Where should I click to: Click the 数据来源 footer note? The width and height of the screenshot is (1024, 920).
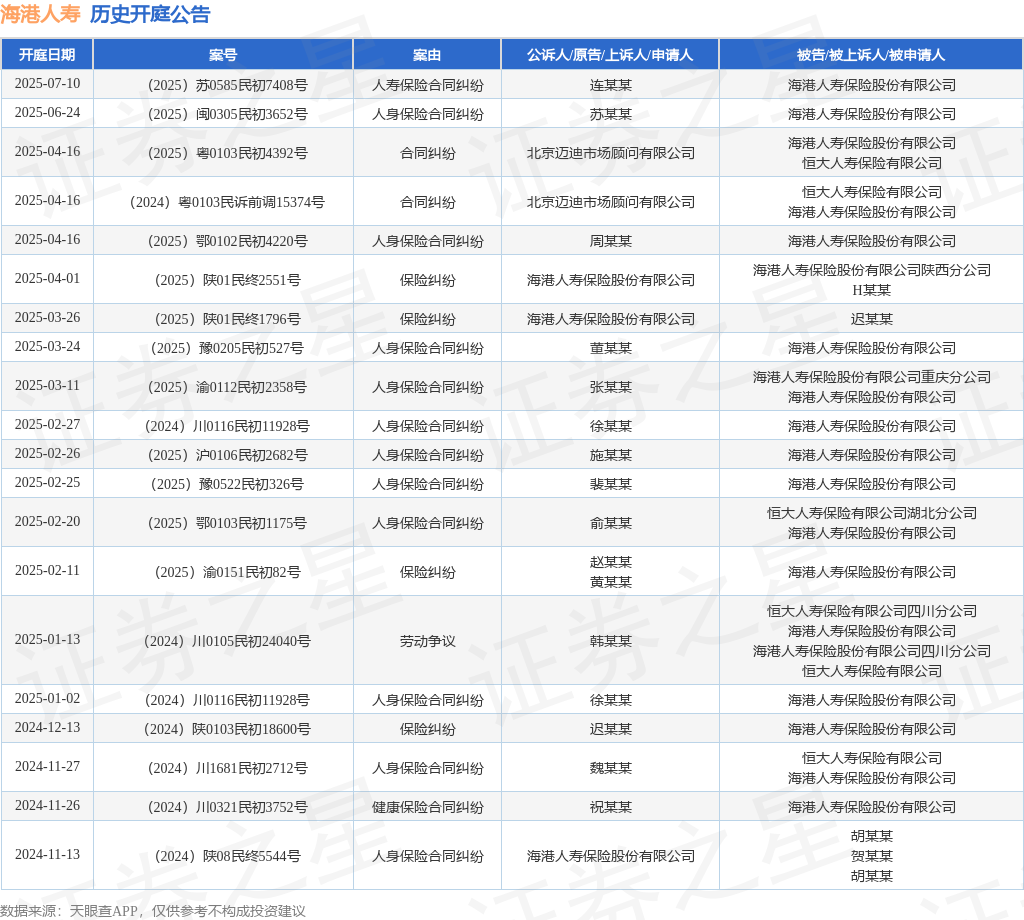click(153, 911)
